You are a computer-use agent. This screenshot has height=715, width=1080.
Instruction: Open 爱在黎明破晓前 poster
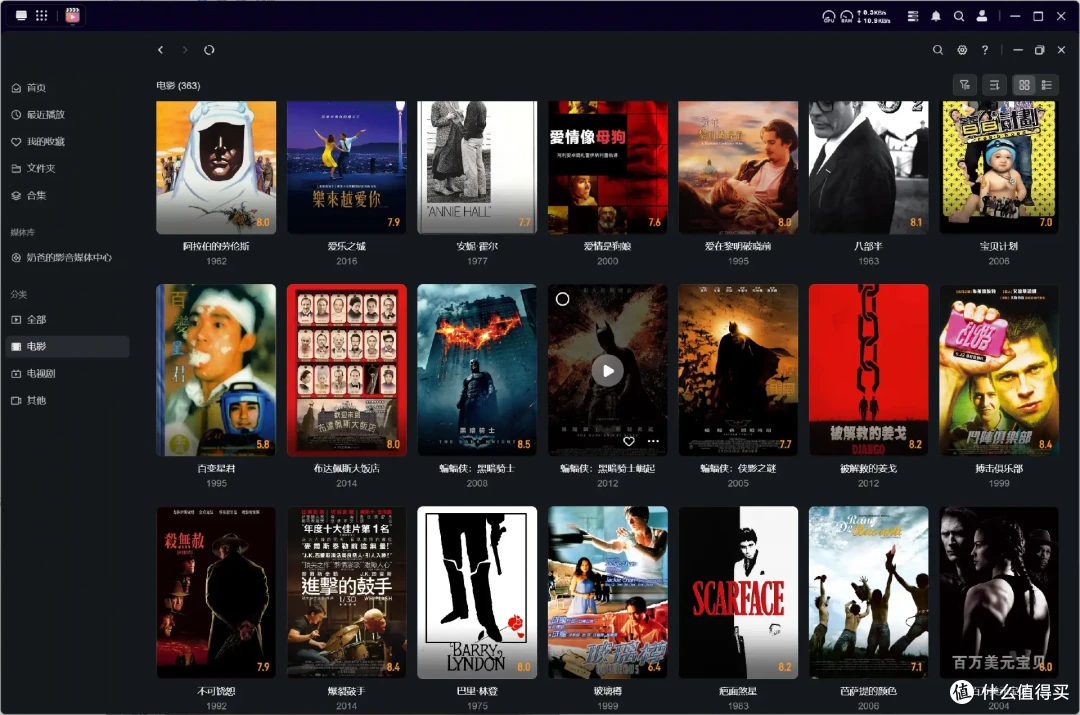tap(738, 167)
